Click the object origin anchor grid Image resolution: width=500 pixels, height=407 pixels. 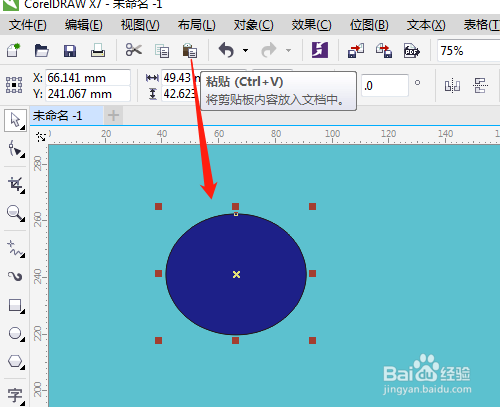[x=14, y=85]
